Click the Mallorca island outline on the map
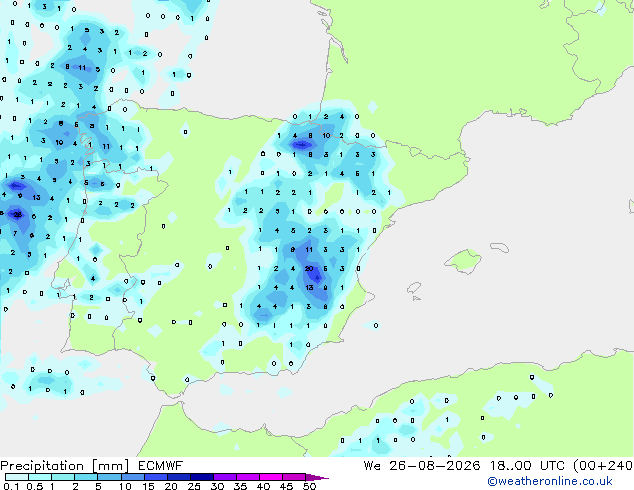 (463, 261)
